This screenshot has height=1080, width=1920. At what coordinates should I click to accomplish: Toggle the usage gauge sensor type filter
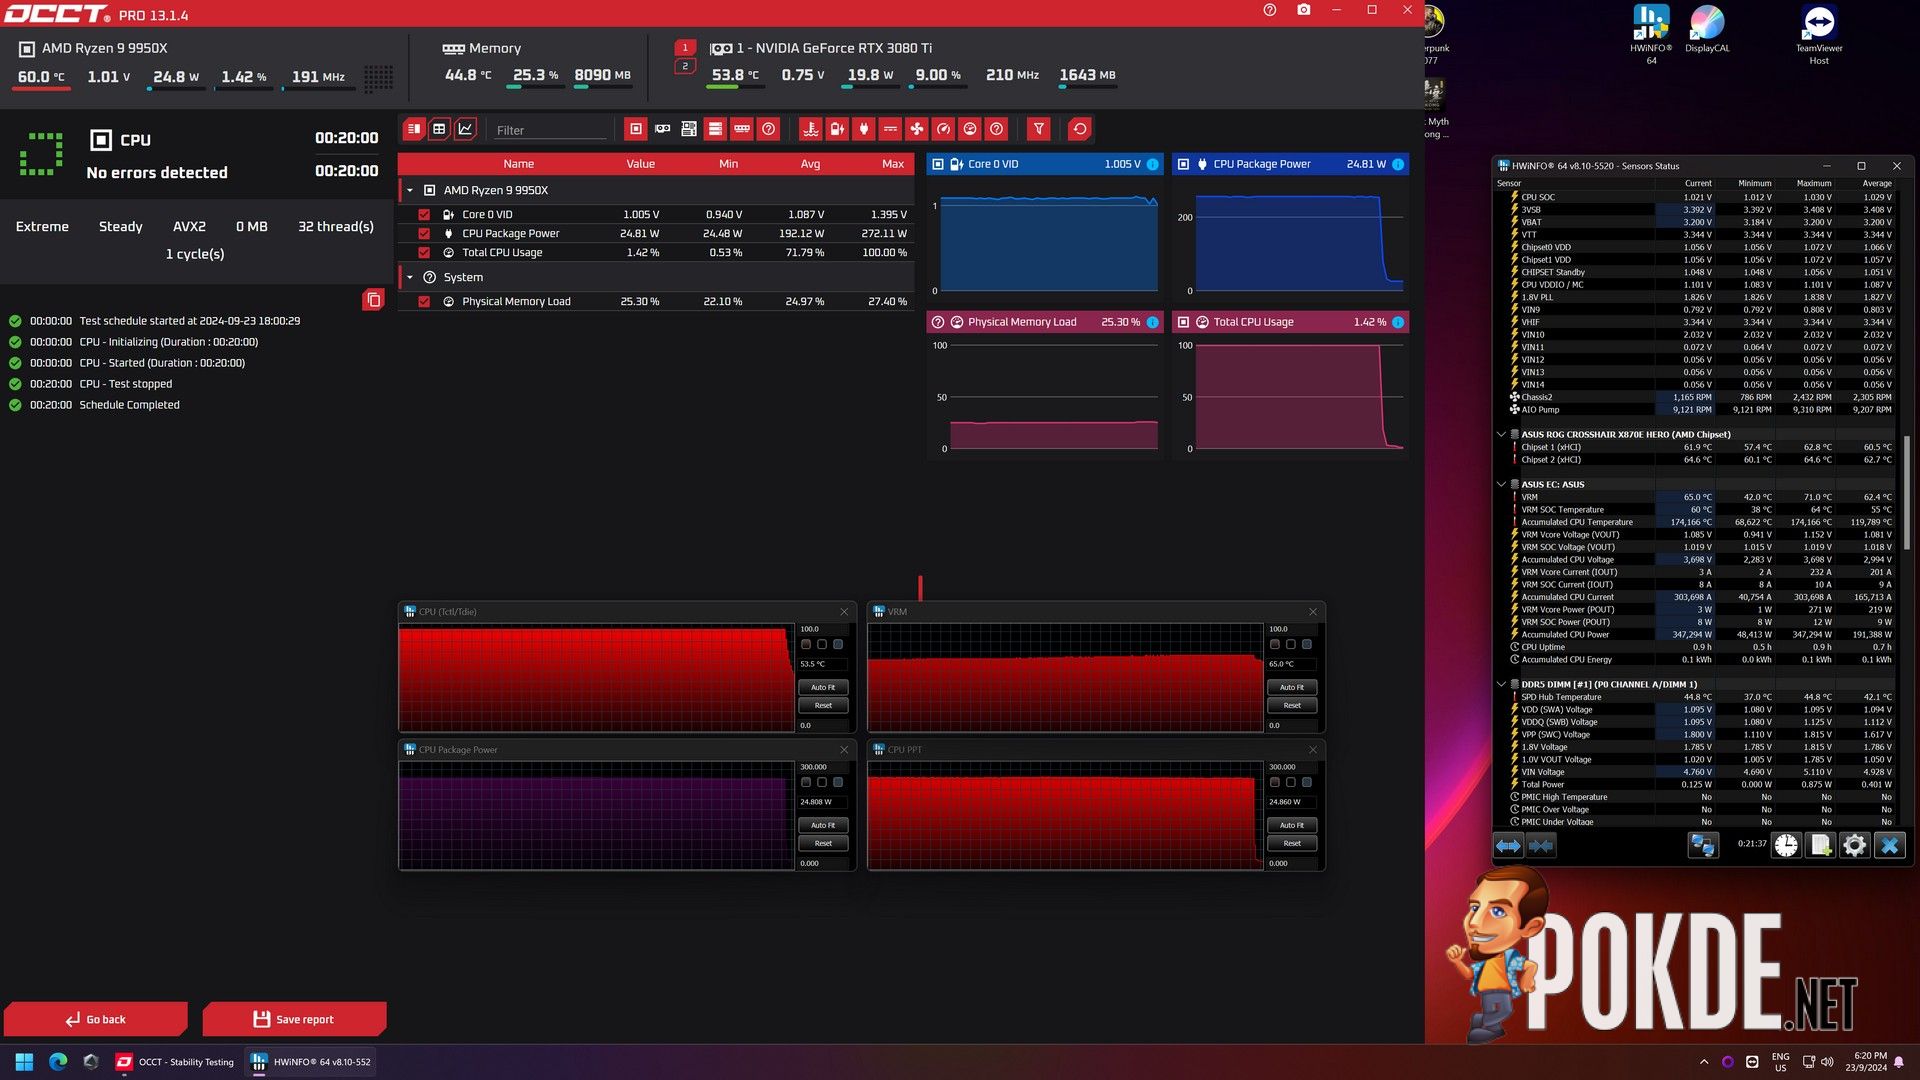970,129
